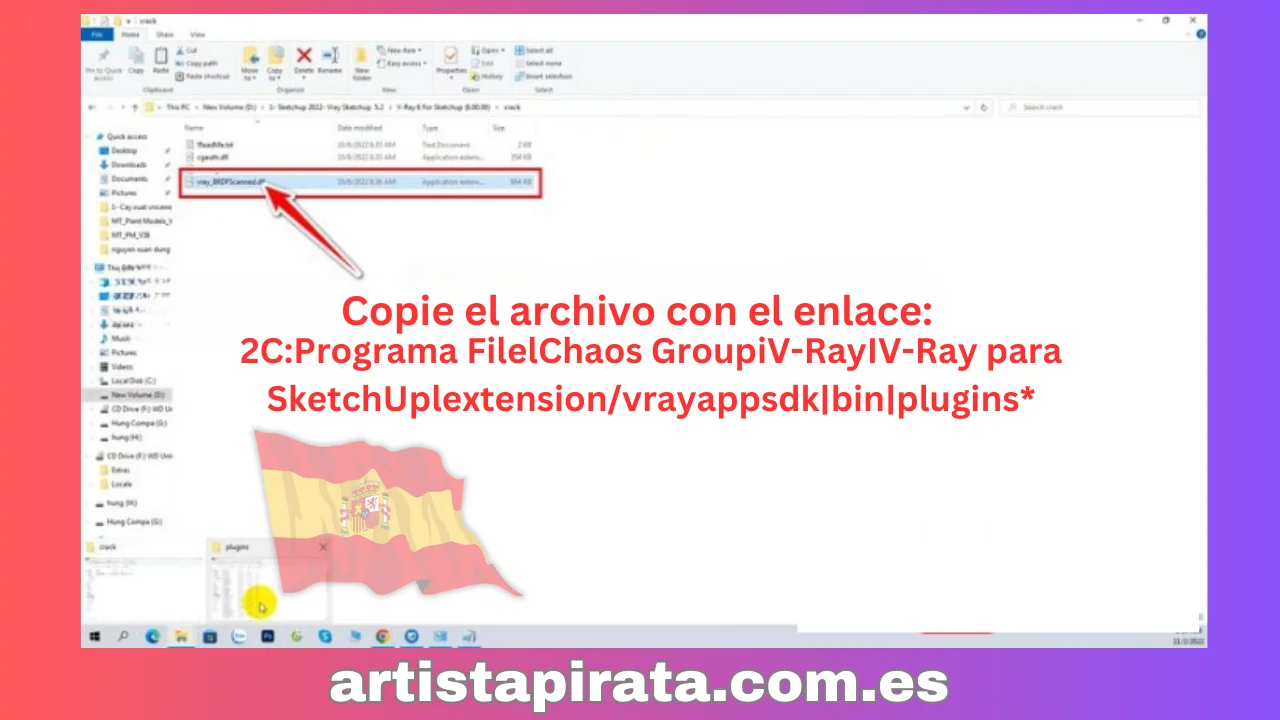This screenshot has width=1280, height=720.
Task: Click the Paste icon in the ribbon
Action: [x=161, y=56]
